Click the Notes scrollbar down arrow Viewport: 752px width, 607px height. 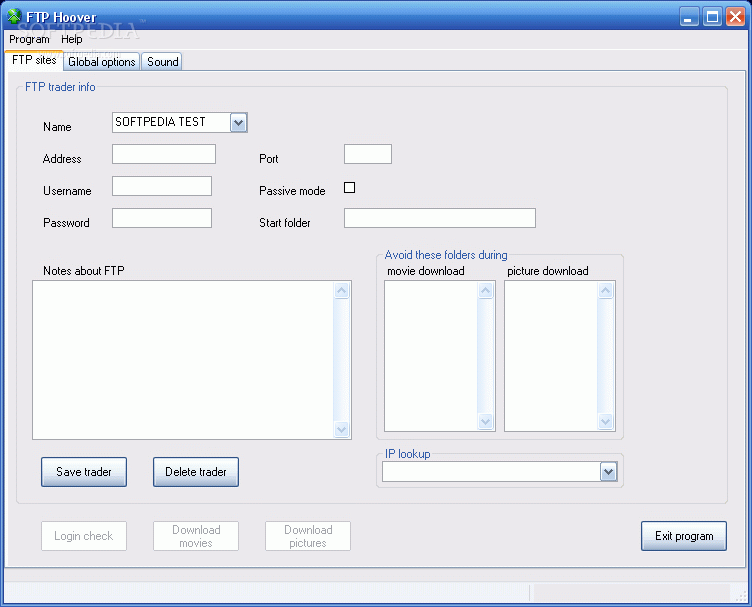[341, 429]
